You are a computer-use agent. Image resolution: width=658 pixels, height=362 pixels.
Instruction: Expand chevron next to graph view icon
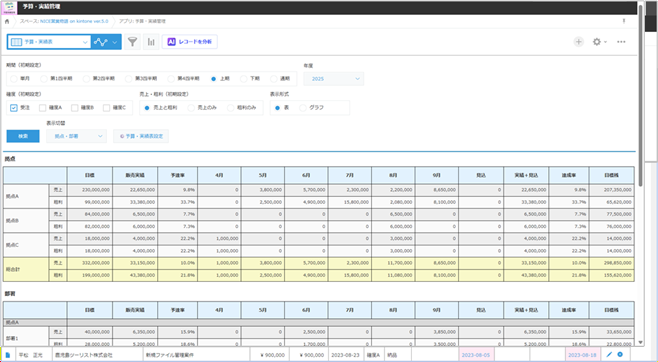[x=115, y=42]
